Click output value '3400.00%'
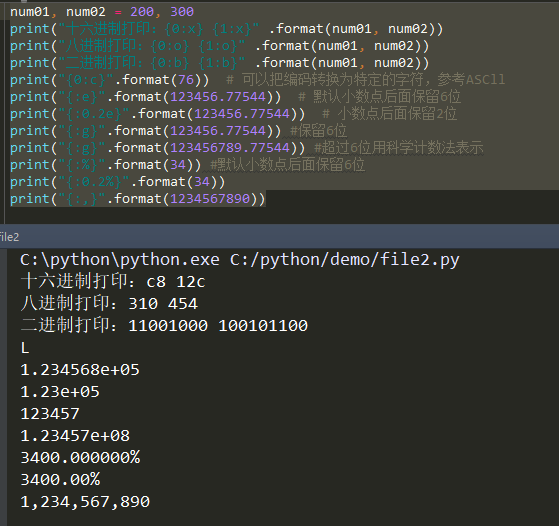This screenshot has height=526, width=559. pyautogui.click(x=61, y=480)
